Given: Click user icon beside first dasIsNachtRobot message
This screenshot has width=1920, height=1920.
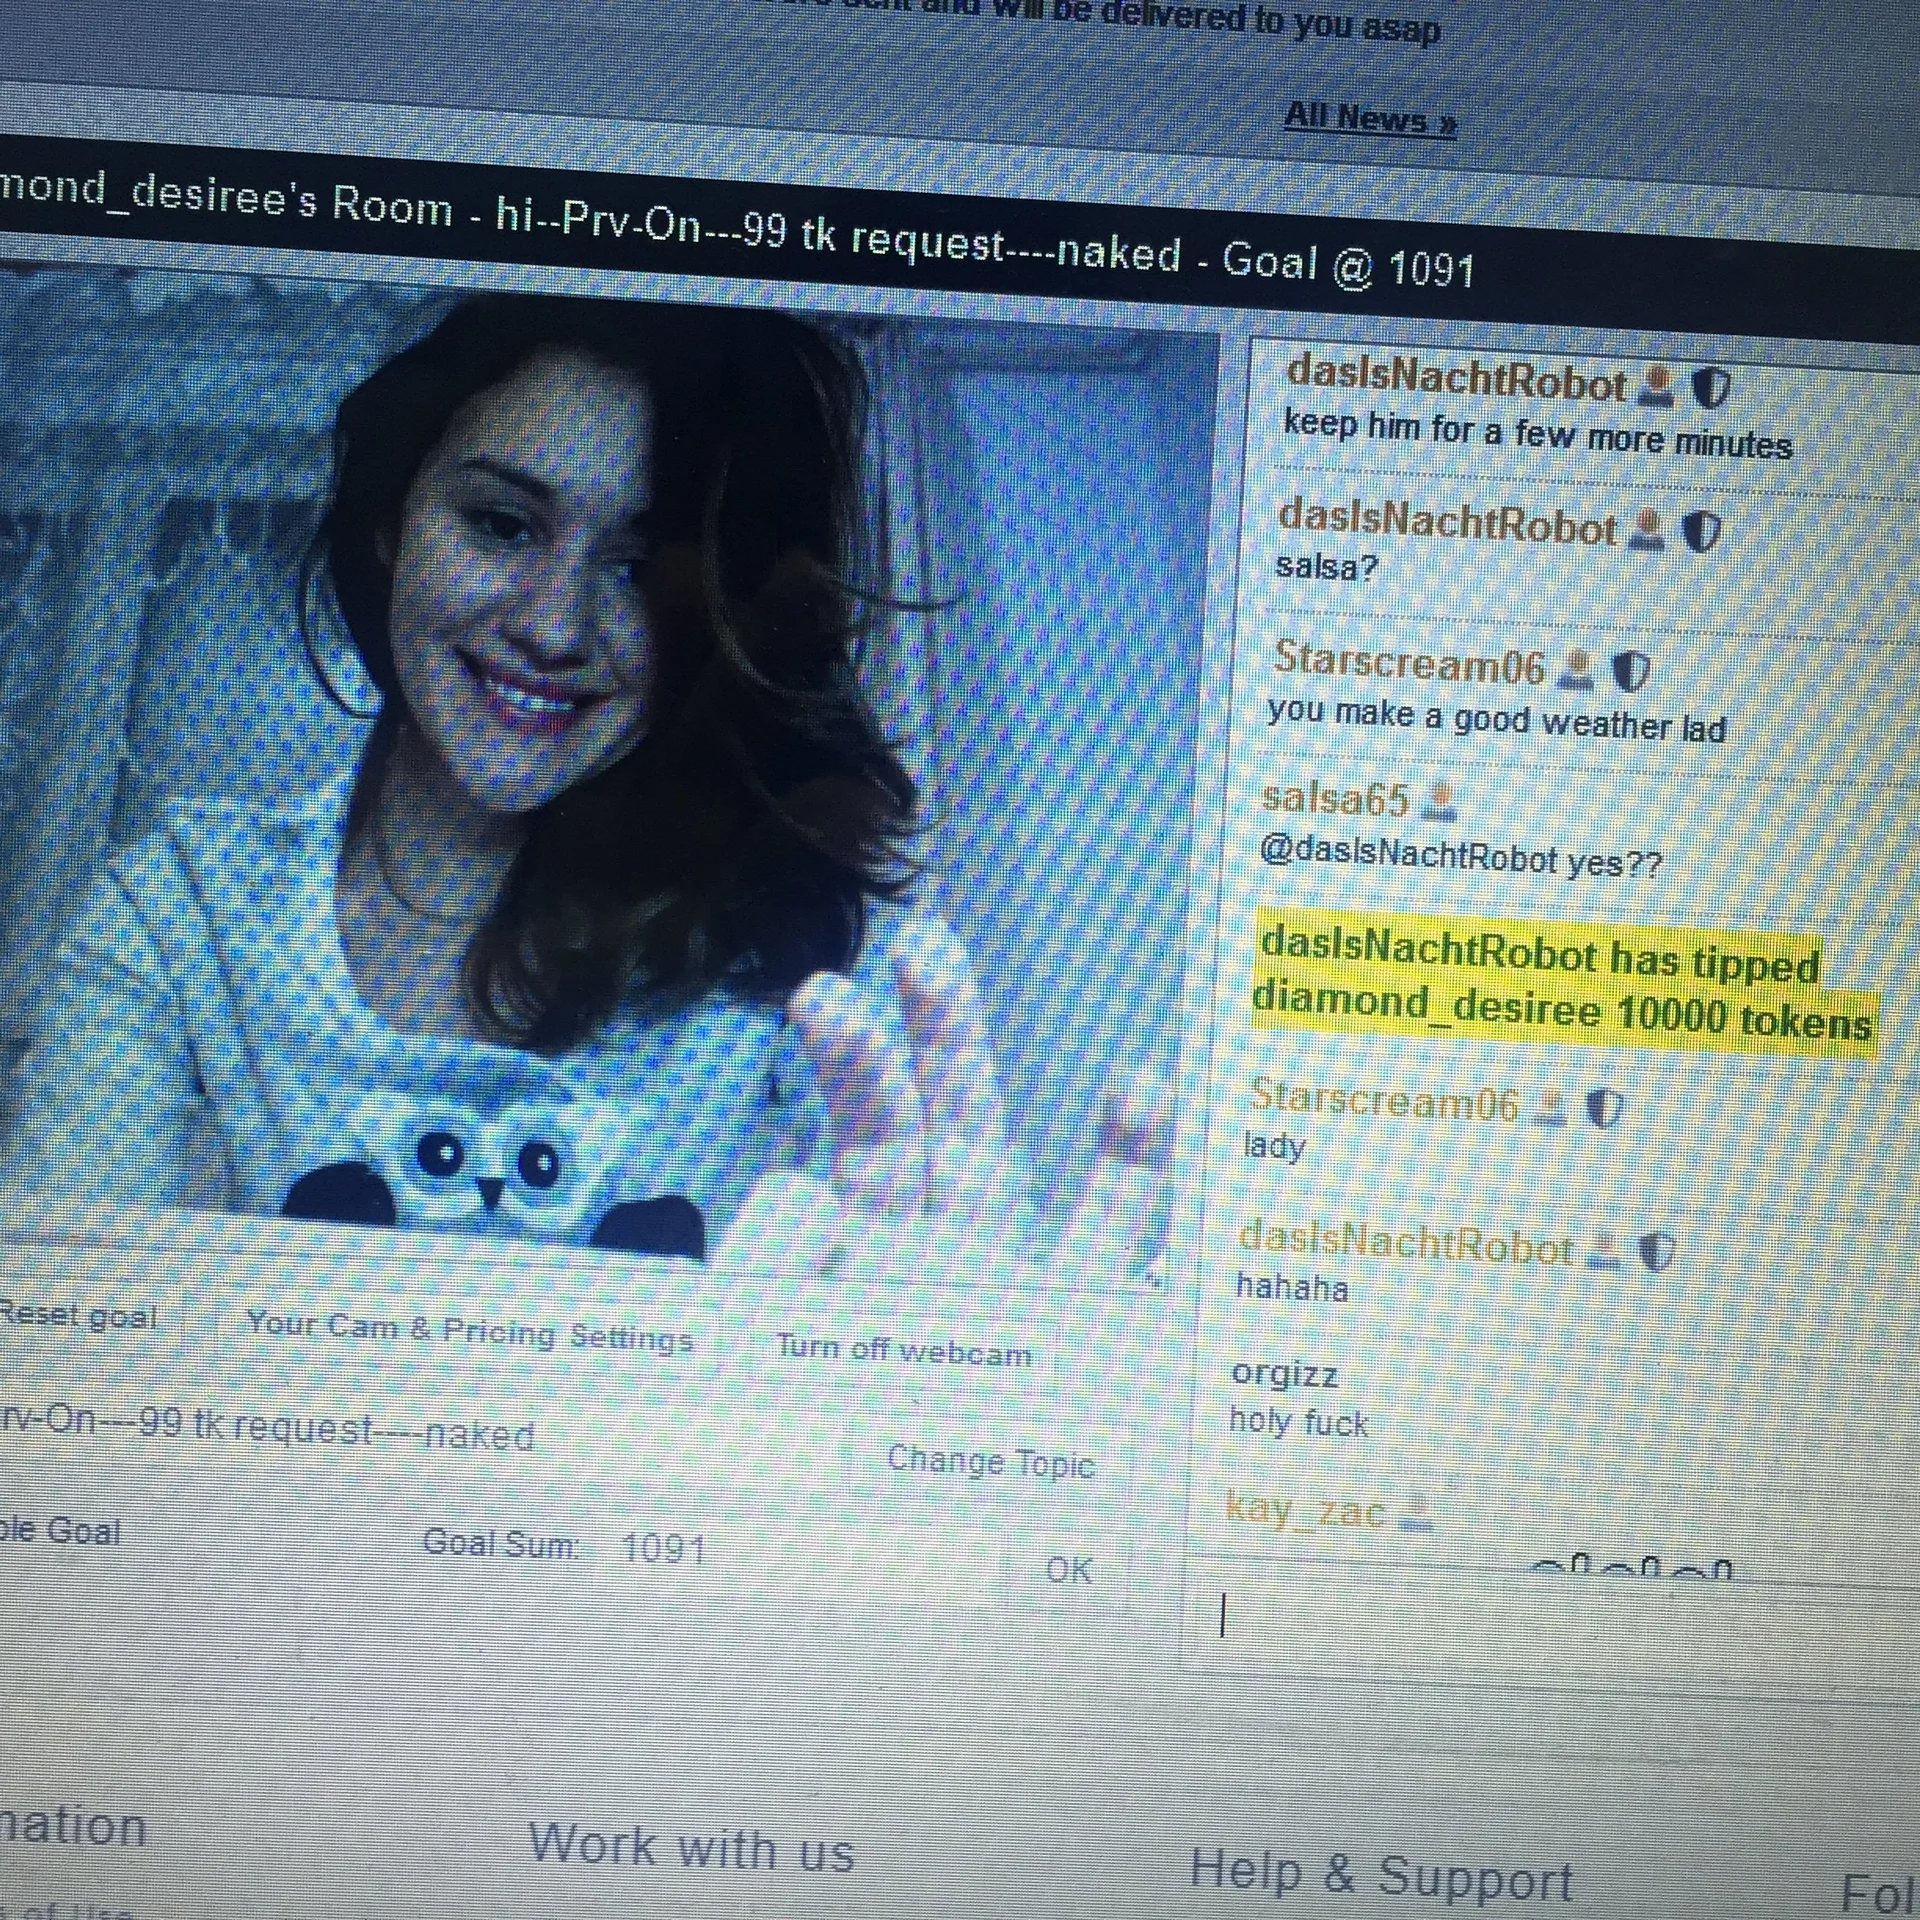Looking at the screenshot, I should 1657,386.
